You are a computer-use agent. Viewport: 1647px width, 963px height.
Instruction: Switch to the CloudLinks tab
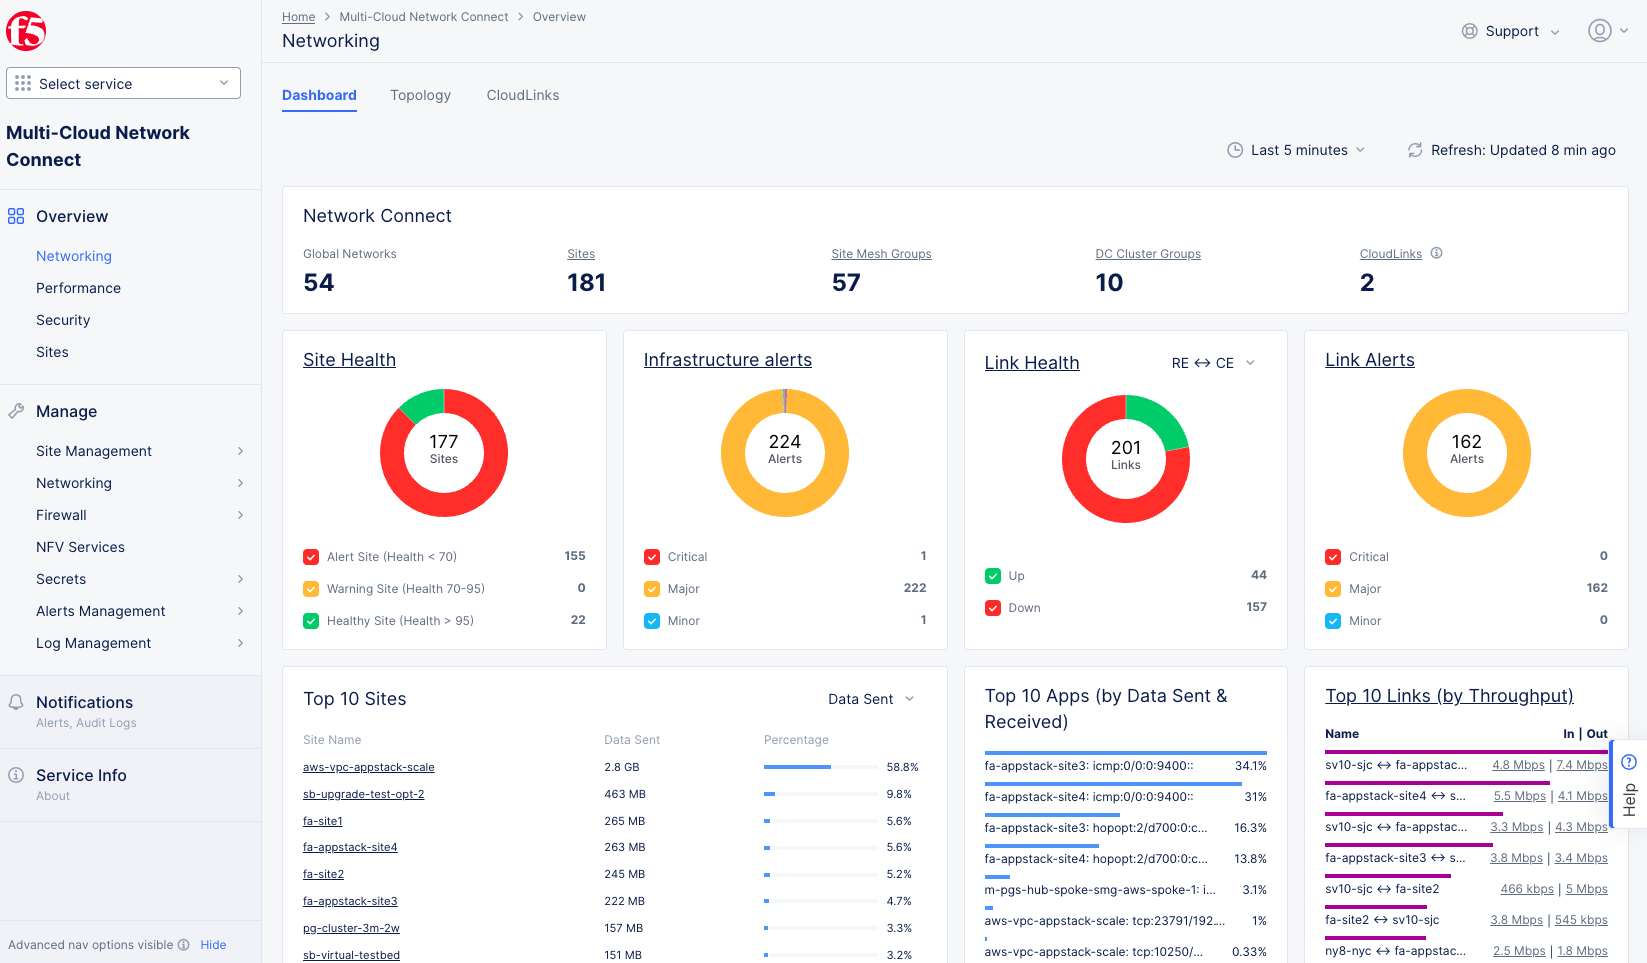click(522, 95)
